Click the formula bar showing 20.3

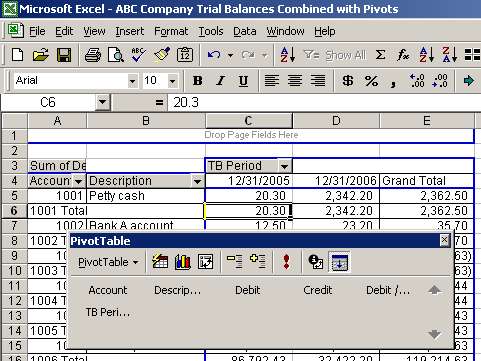click(x=323, y=102)
